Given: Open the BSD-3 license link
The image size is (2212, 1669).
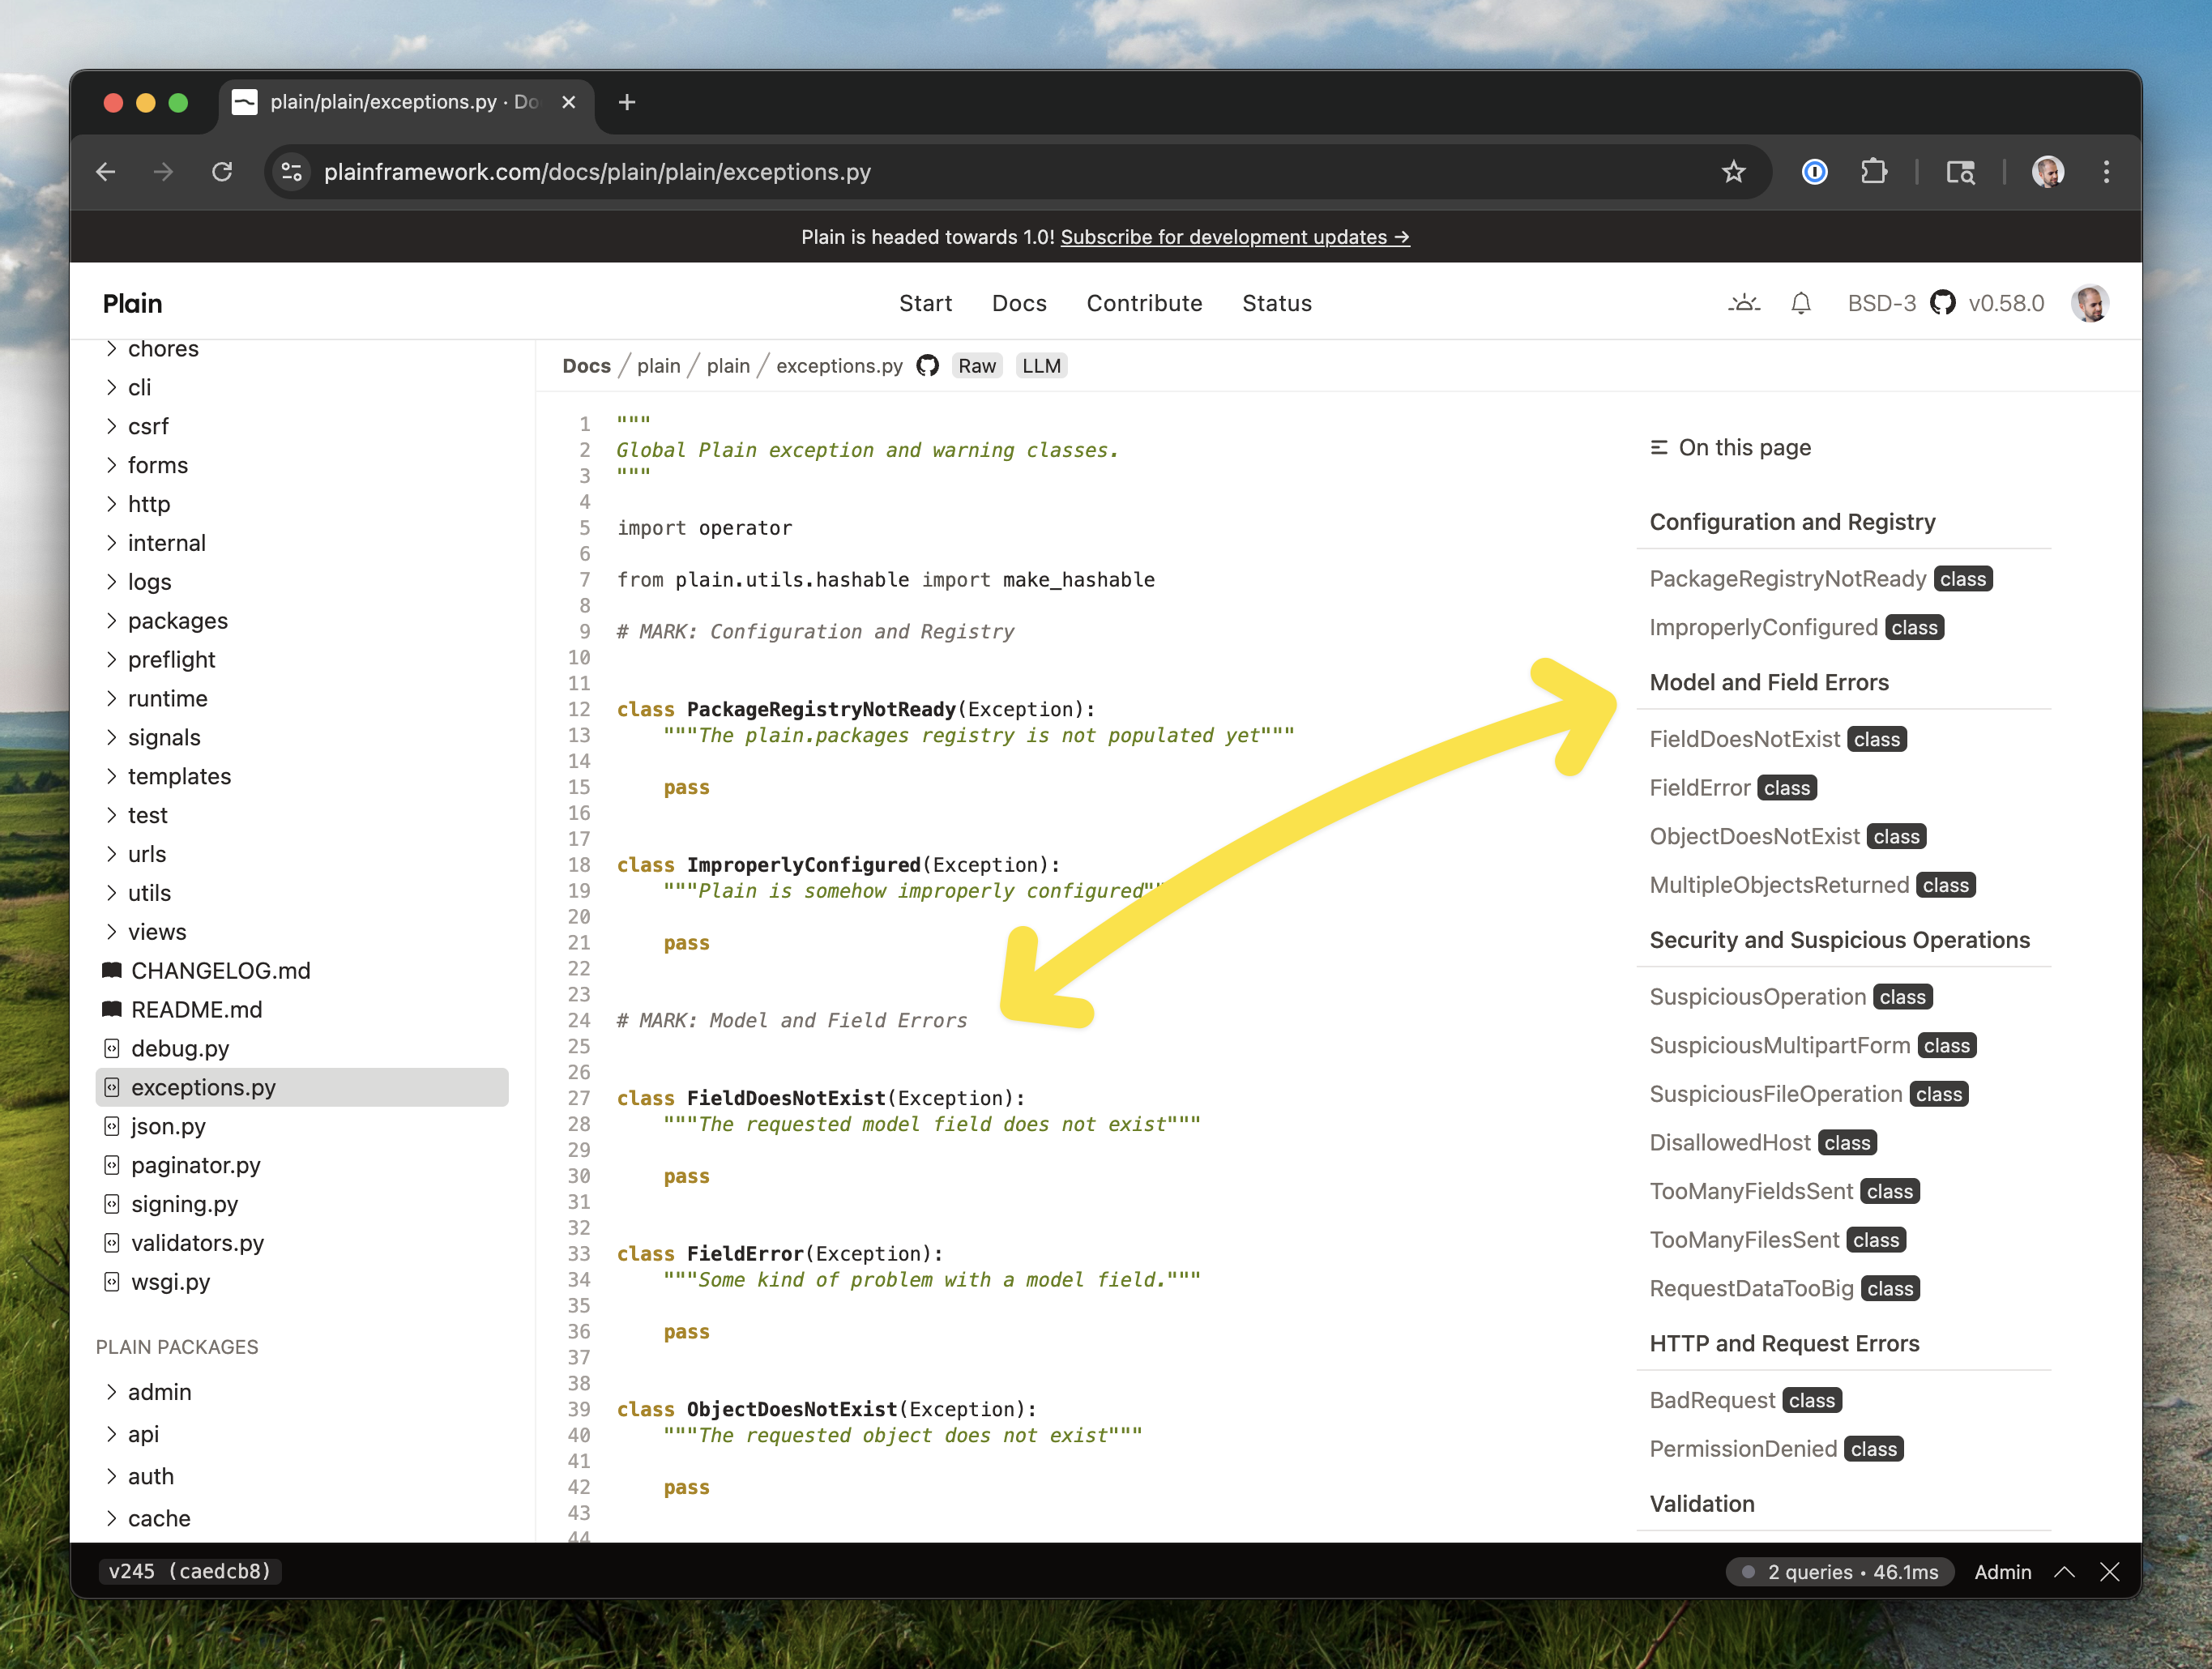Looking at the screenshot, I should click(1881, 303).
